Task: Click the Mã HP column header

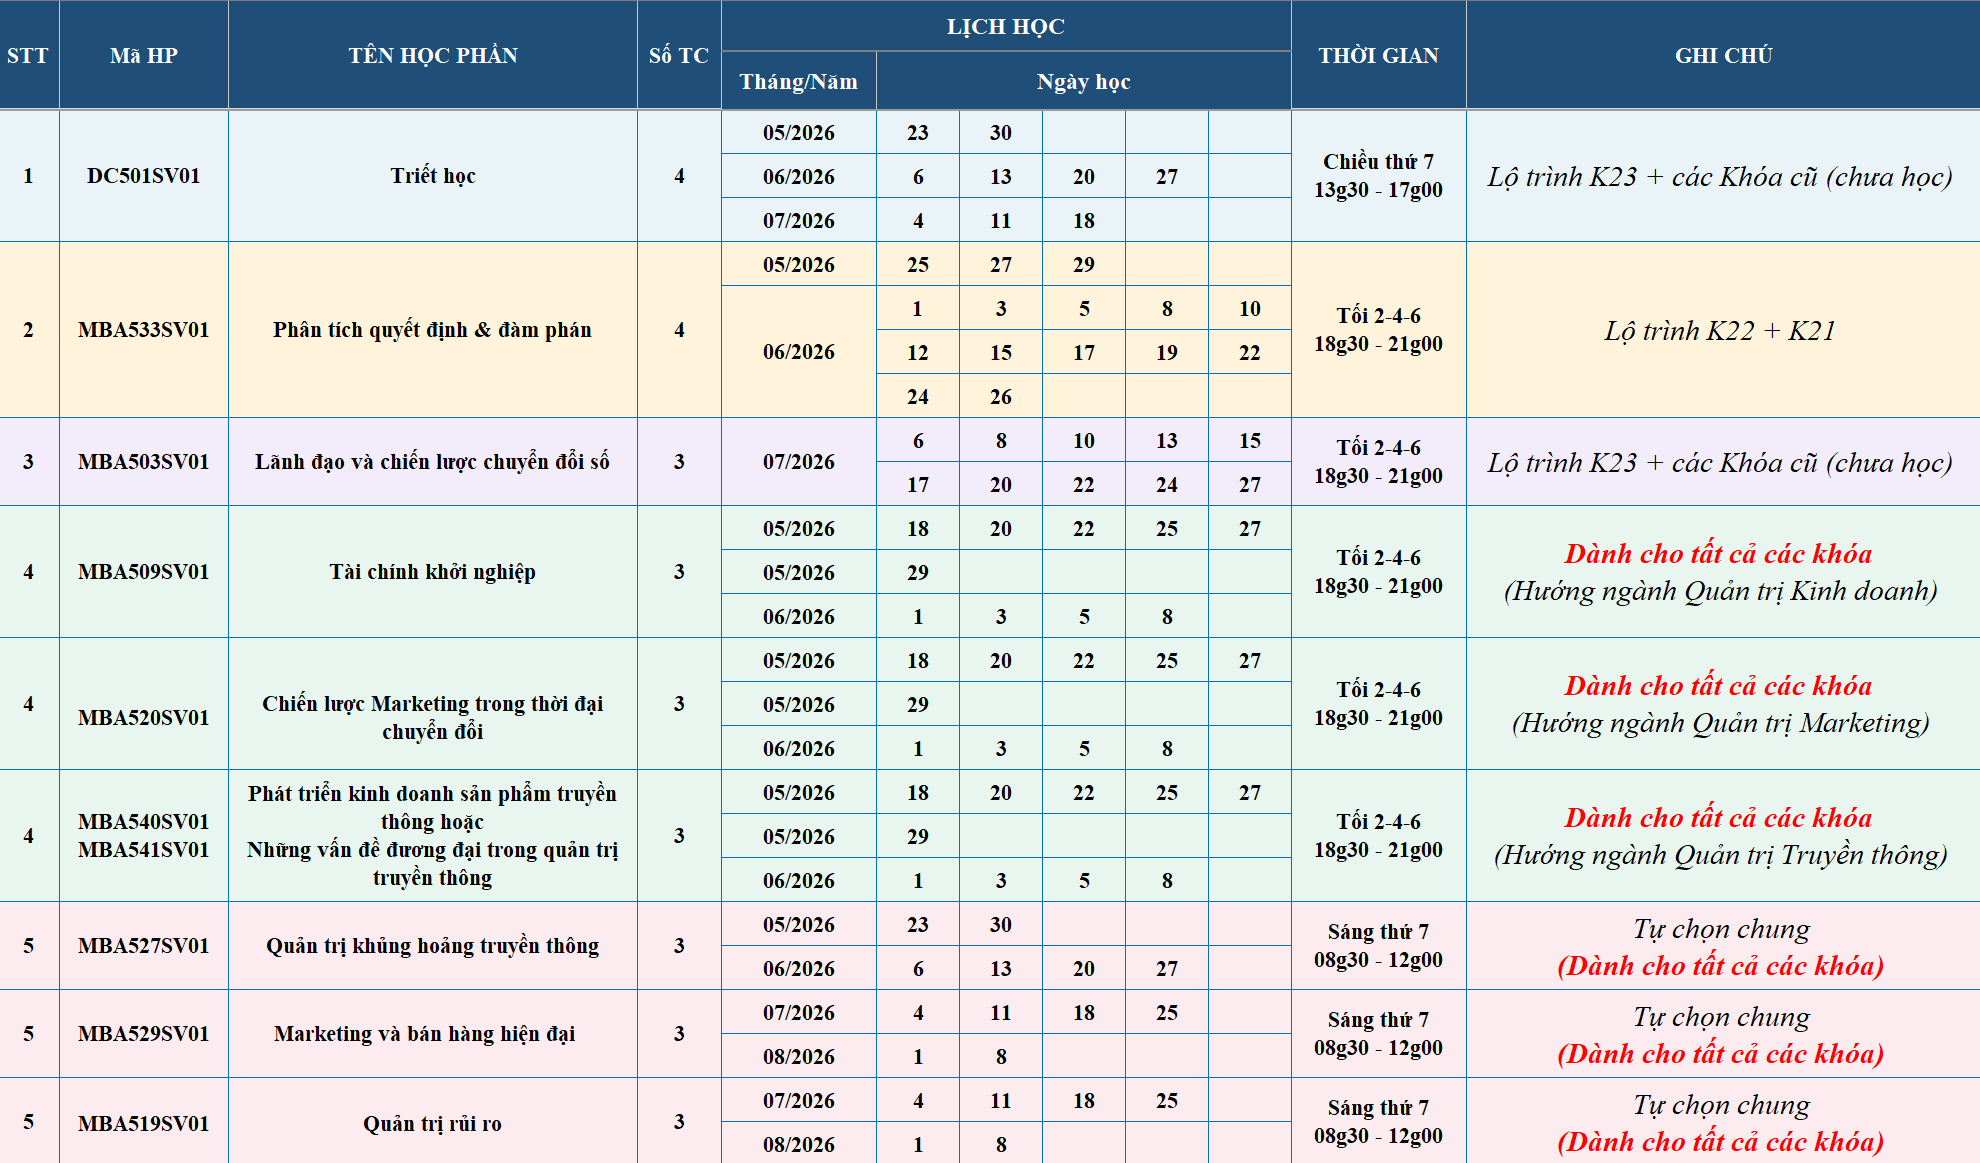Action: click(143, 56)
